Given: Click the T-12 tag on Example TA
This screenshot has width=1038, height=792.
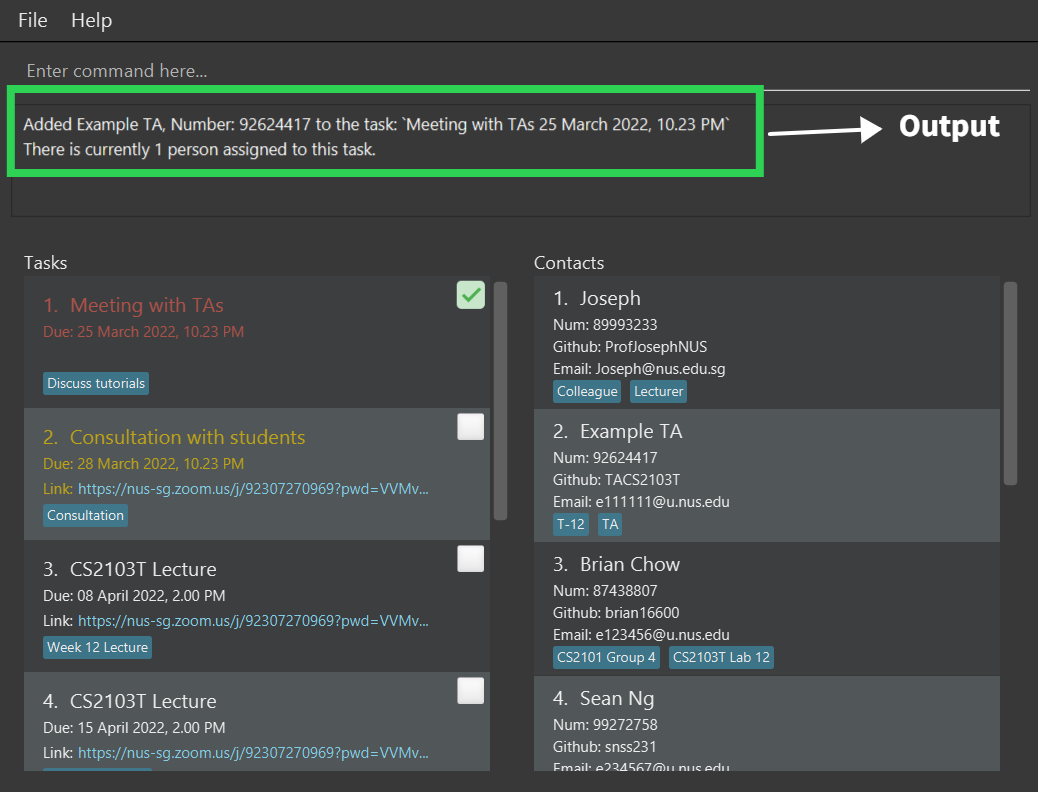Looking at the screenshot, I should [x=571, y=524].
